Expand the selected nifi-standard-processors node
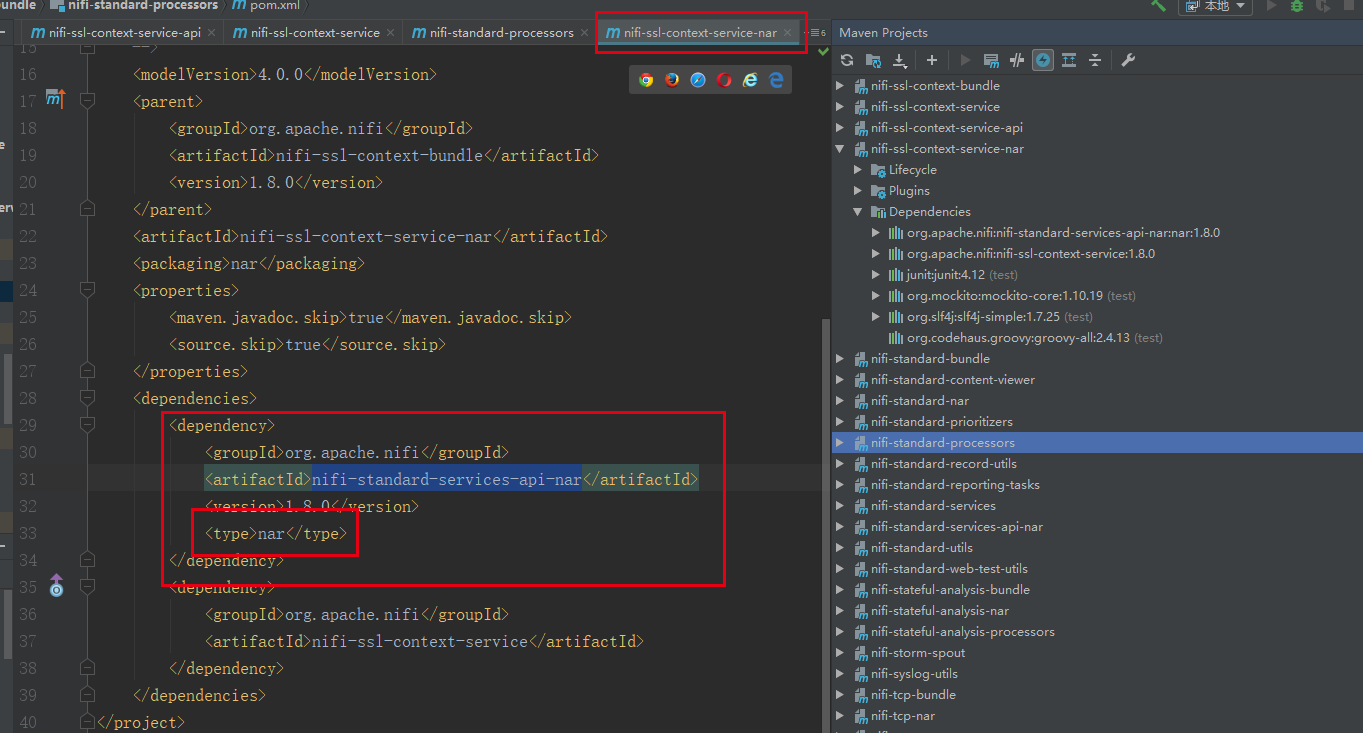This screenshot has height=733, width=1363. click(x=840, y=443)
